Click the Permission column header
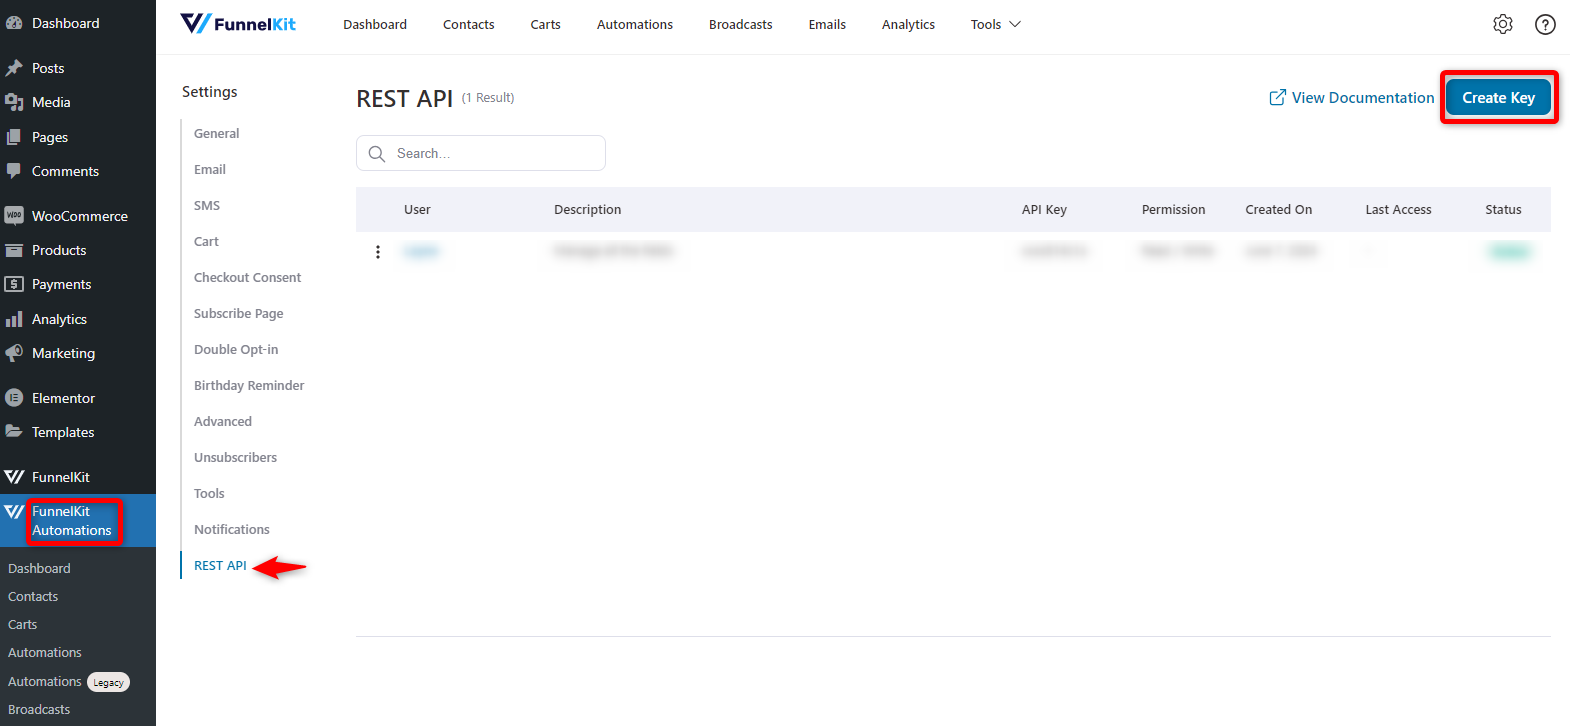Screen dimensions: 1570x726 [1173, 209]
